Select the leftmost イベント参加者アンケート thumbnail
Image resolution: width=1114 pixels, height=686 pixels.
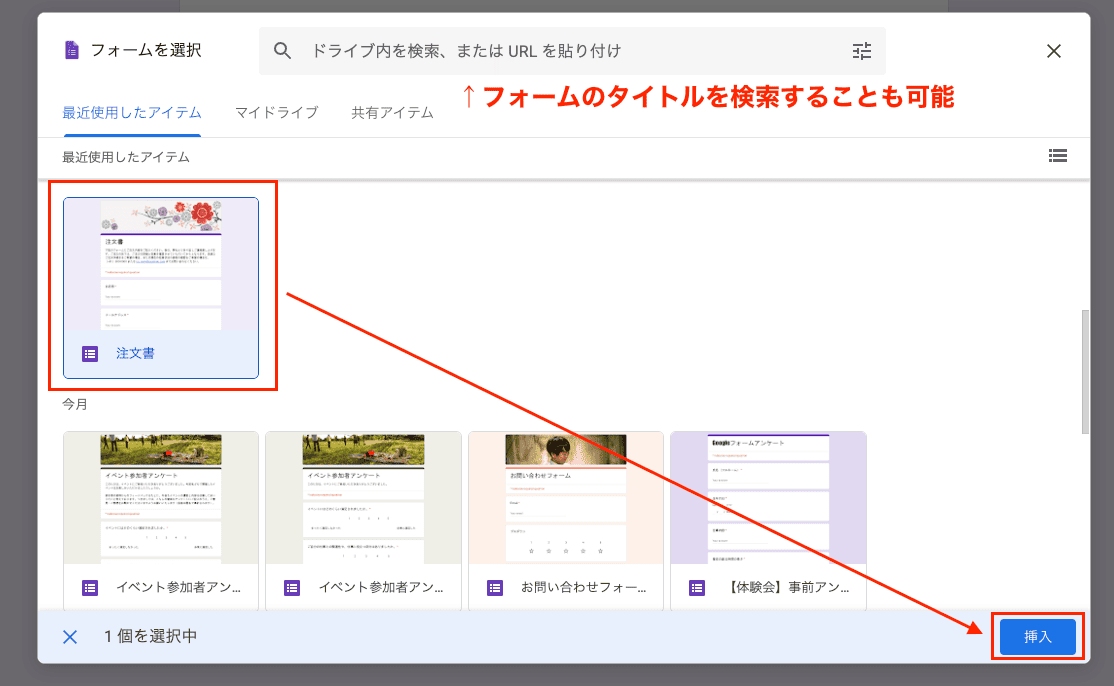tap(161, 498)
